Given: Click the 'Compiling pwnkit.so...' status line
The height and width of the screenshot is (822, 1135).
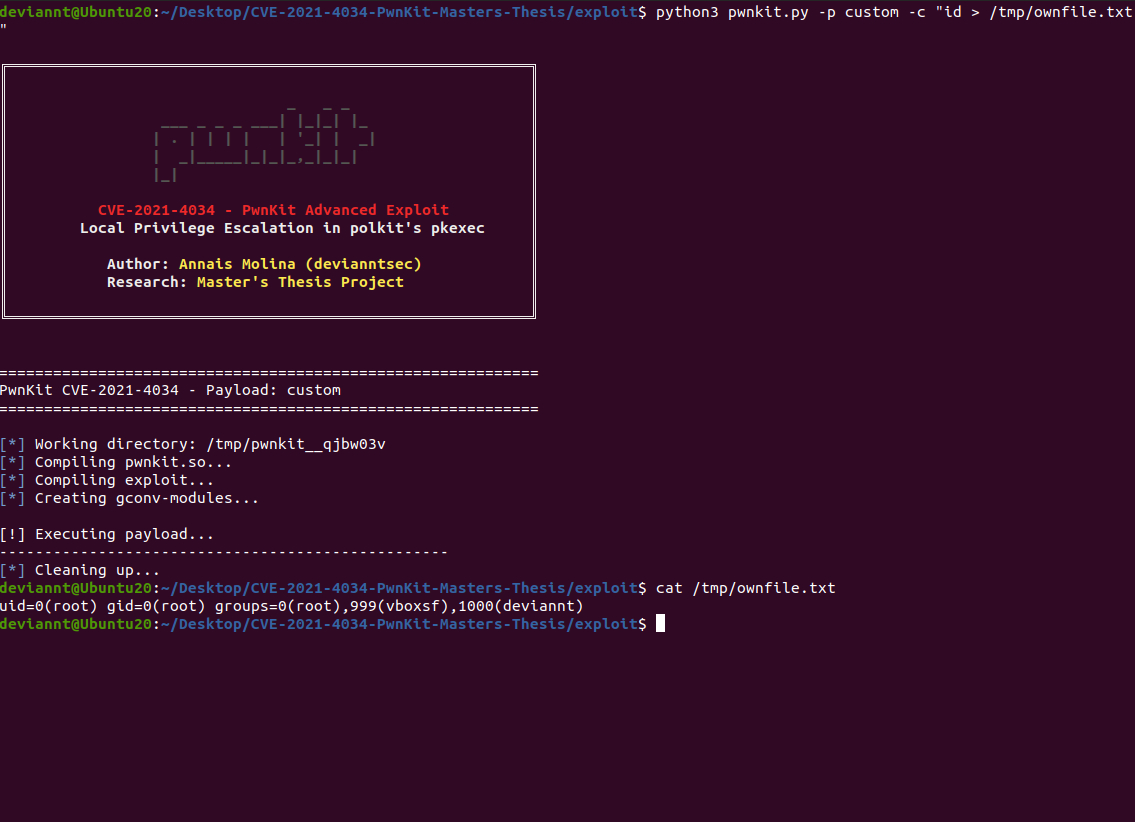Looking at the screenshot, I should click(116, 462).
